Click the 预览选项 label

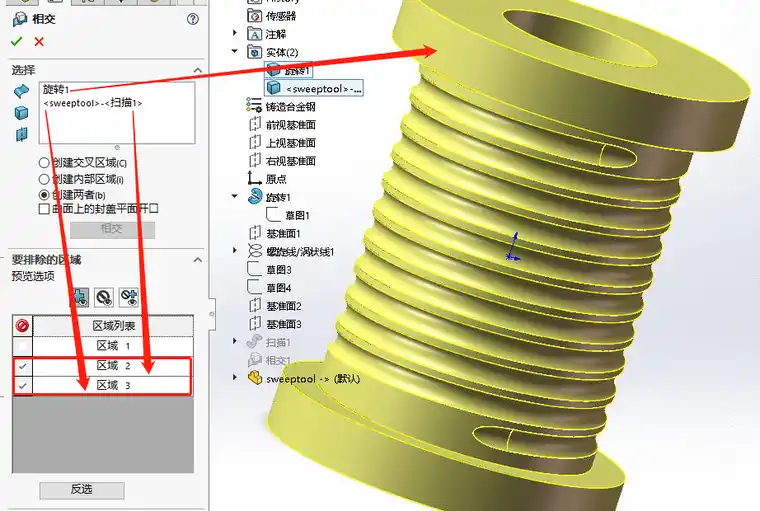click(x=33, y=276)
